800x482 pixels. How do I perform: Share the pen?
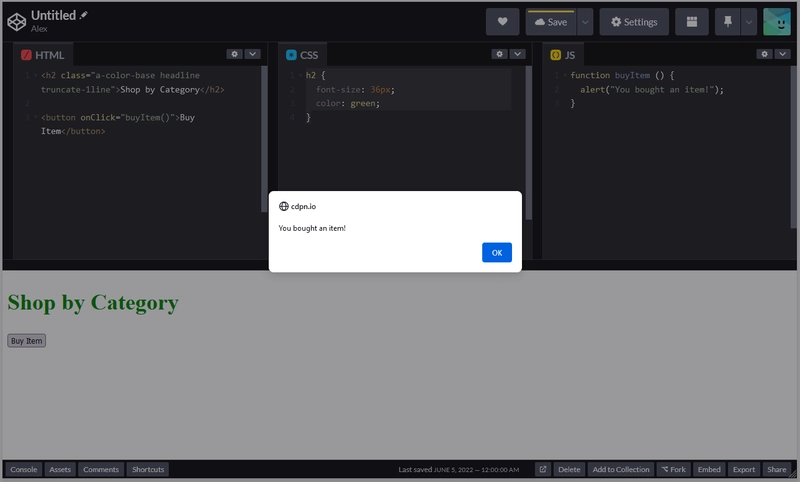(x=777, y=469)
